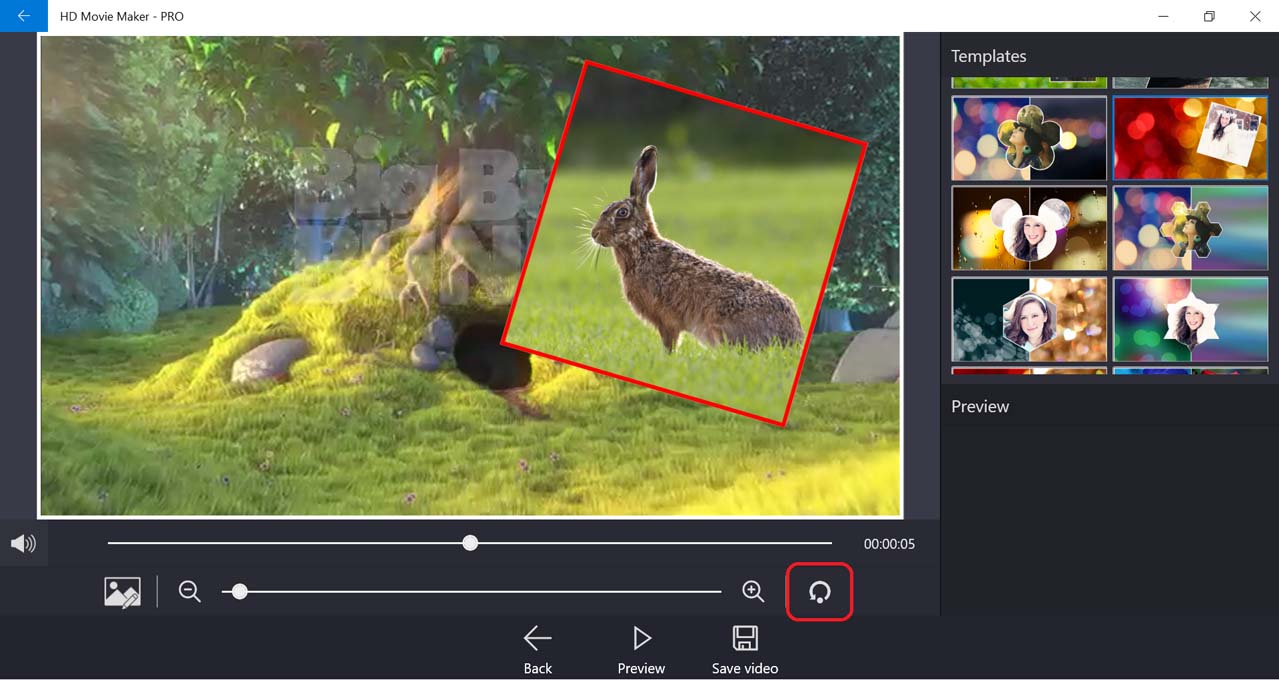The width and height of the screenshot is (1279, 680).
Task: Click the video timeline seek slider handle
Action: [x=470, y=543]
